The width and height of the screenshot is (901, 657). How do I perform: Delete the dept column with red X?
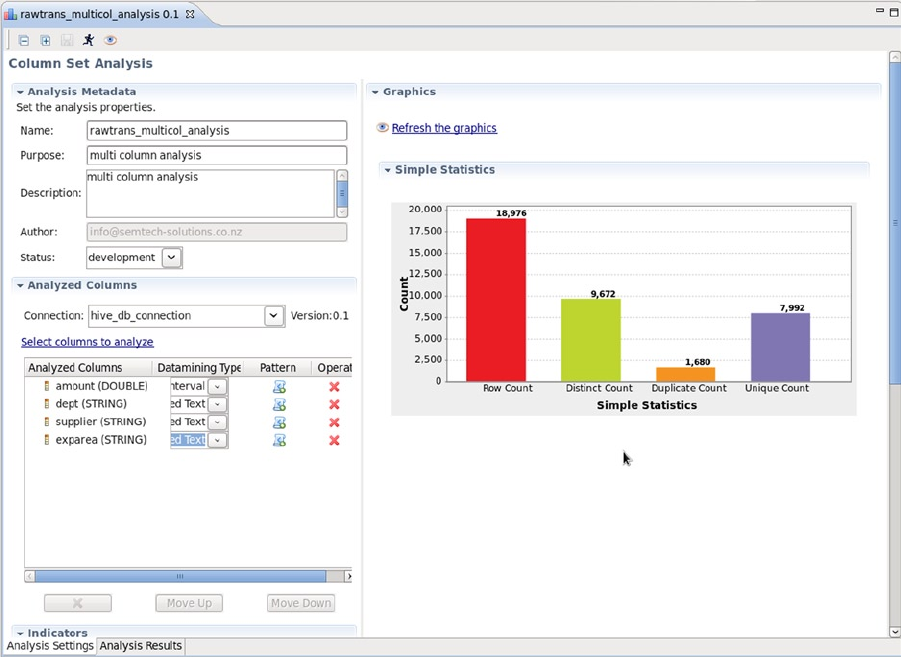tap(334, 405)
